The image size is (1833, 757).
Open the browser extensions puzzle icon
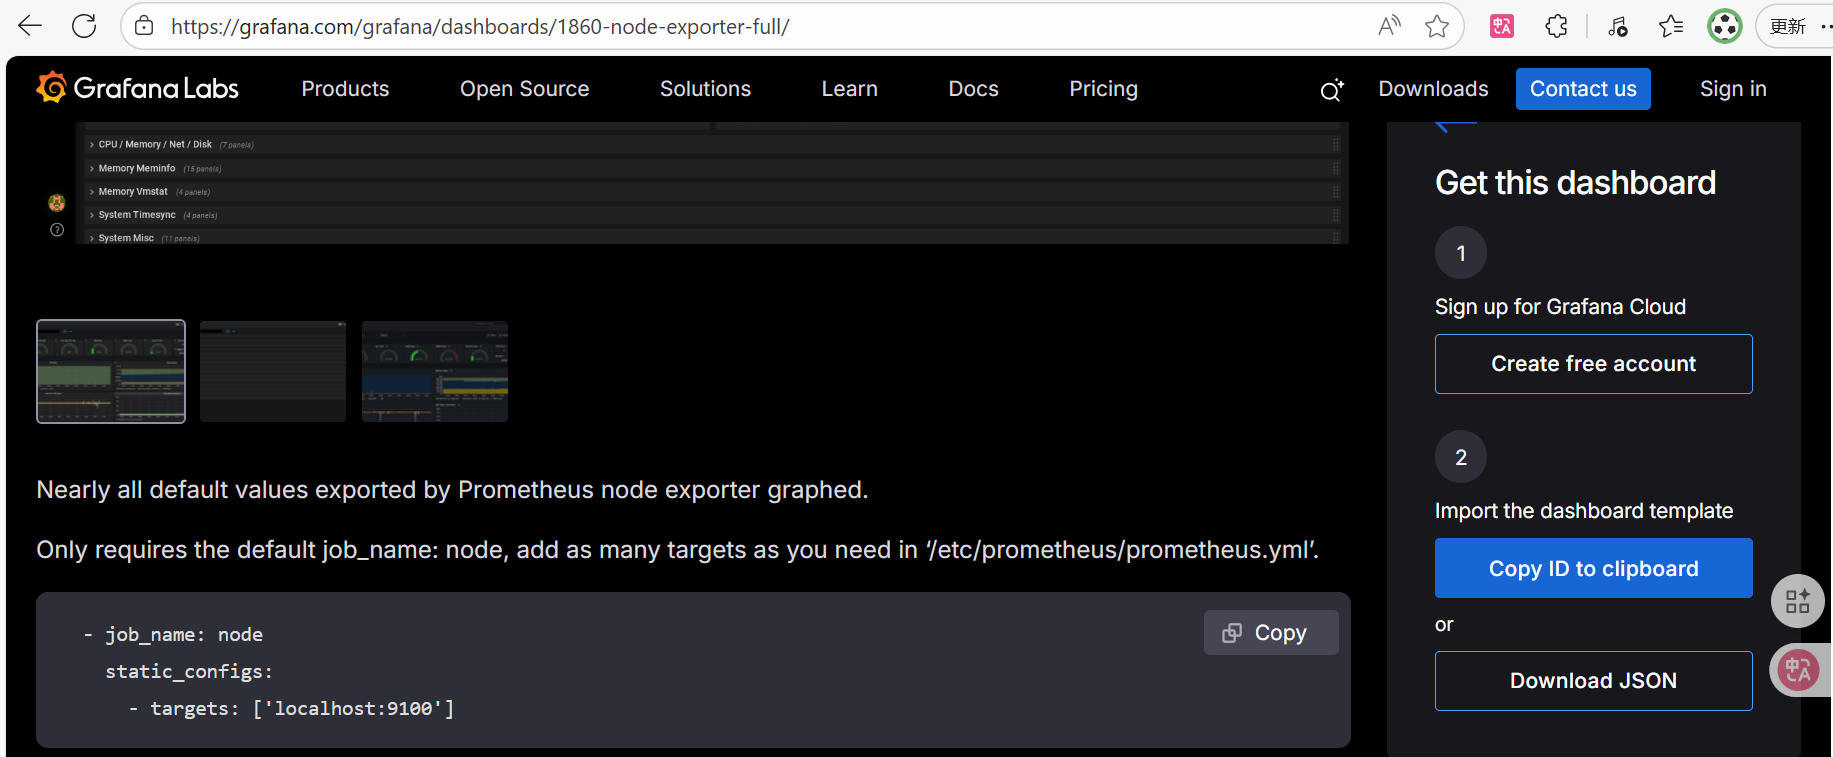(1556, 26)
